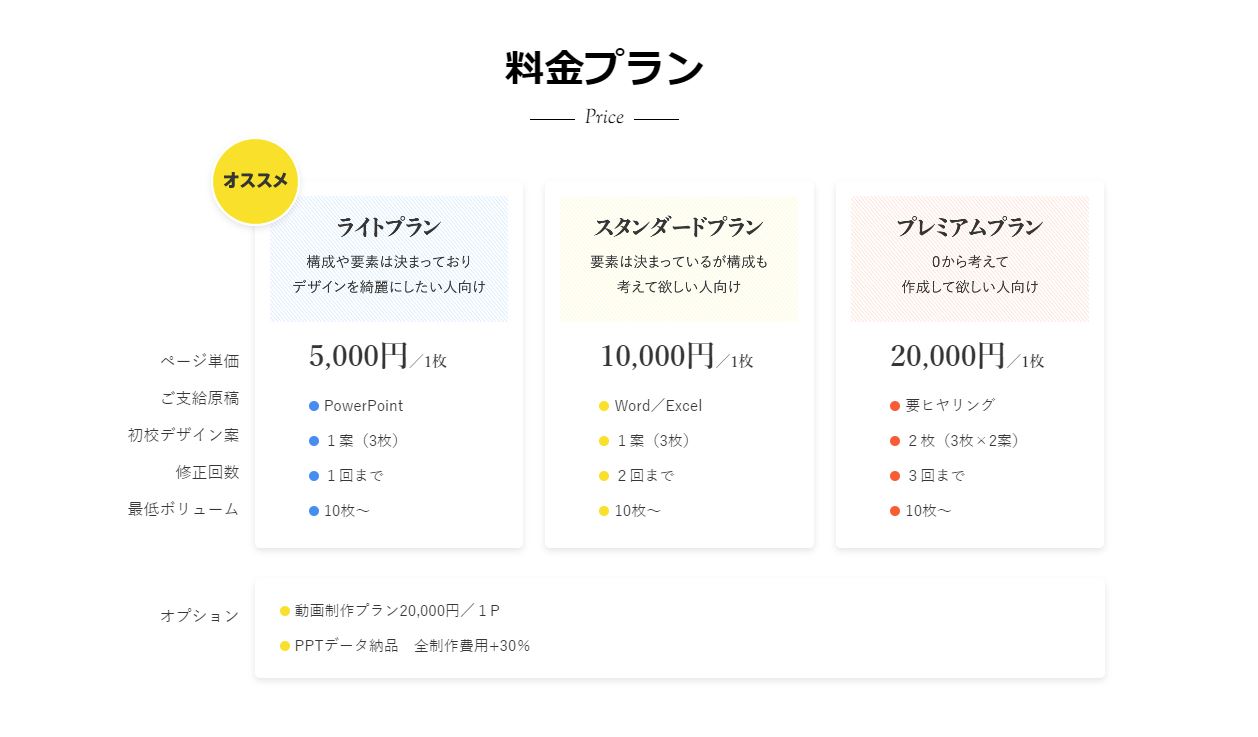Click the ページ単価 row label
Viewport: 1258px width, 737px height.
(x=200, y=361)
